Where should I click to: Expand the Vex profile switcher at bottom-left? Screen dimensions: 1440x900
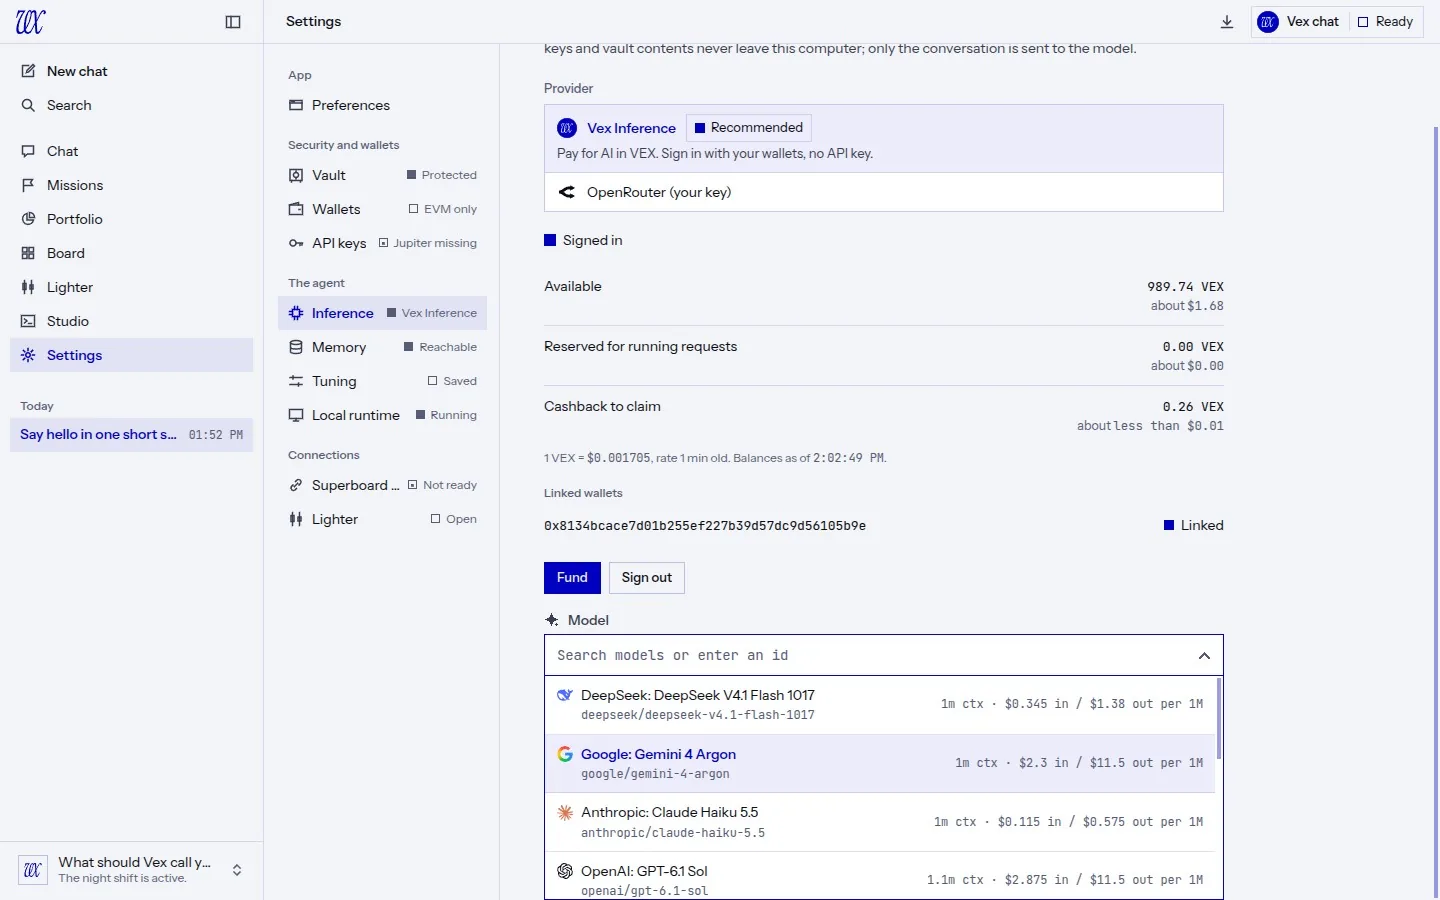(237, 870)
